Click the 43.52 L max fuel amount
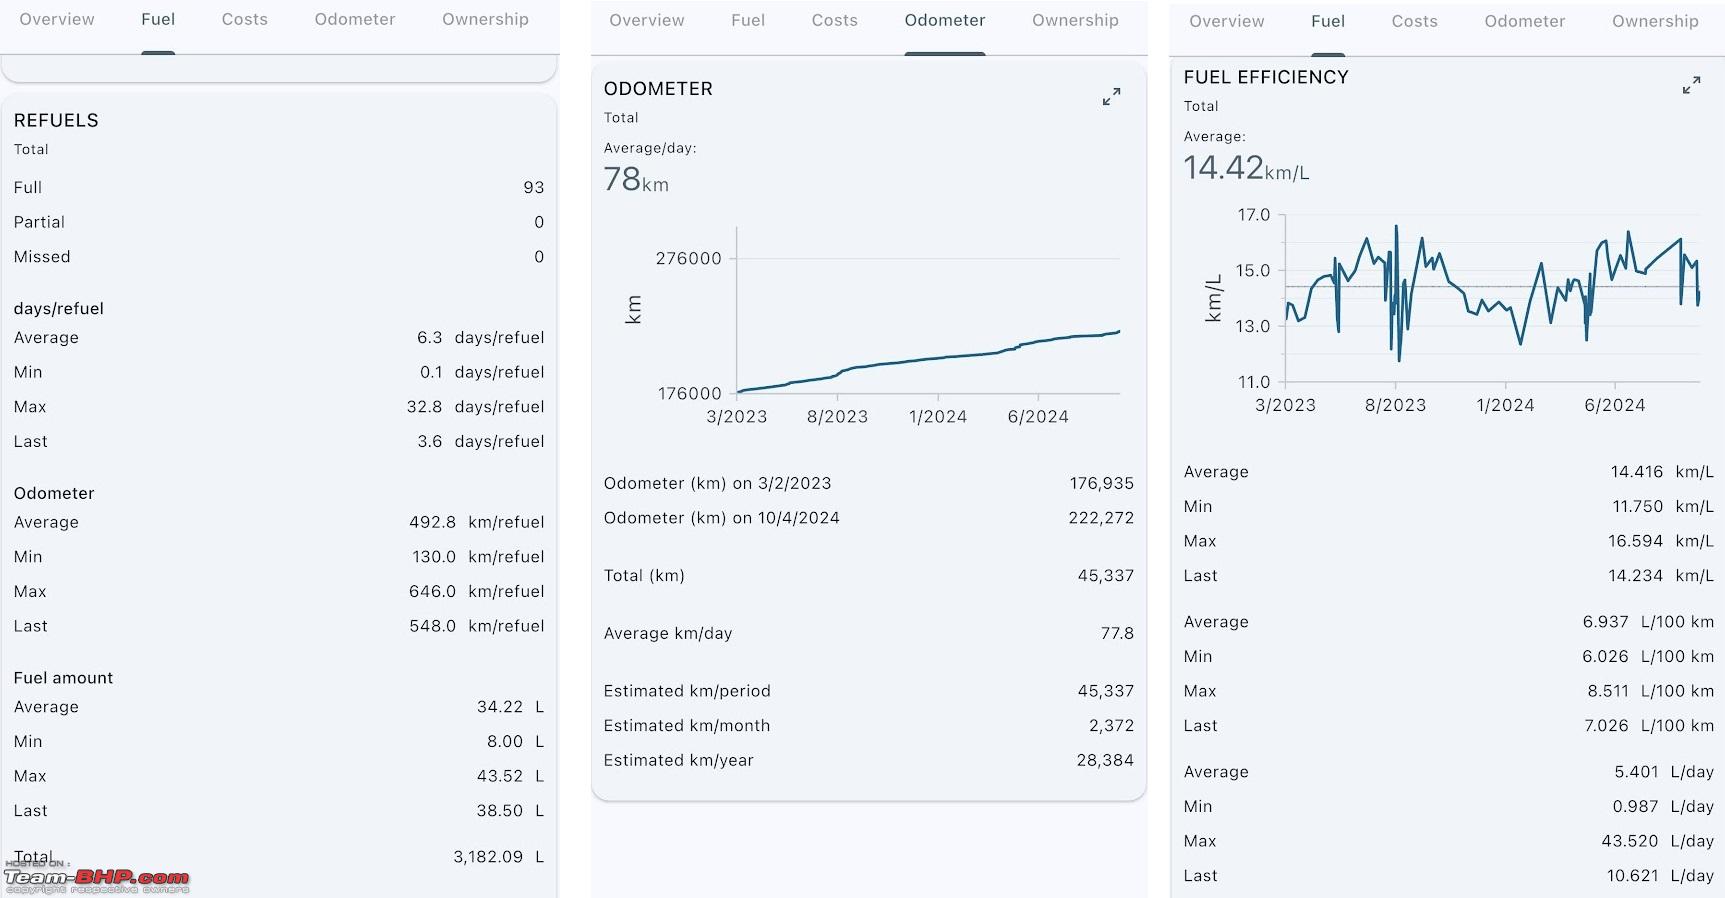The image size is (1725, 898). coord(510,776)
